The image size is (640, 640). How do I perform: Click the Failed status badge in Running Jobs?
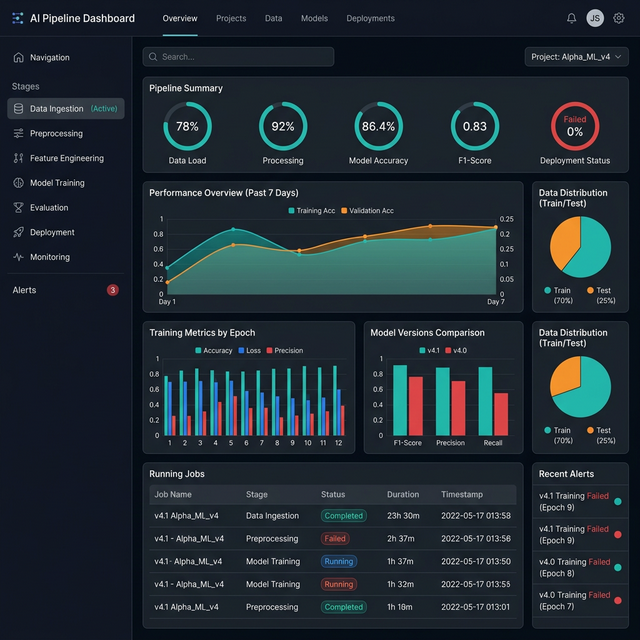click(x=334, y=538)
